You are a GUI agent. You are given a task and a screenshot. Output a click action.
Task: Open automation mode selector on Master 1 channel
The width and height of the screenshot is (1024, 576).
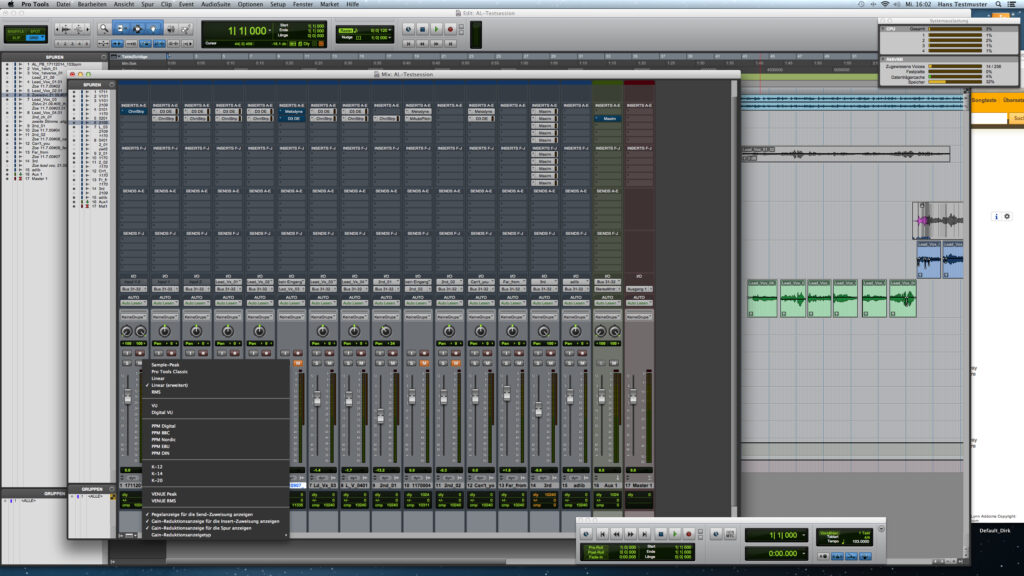coord(639,303)
